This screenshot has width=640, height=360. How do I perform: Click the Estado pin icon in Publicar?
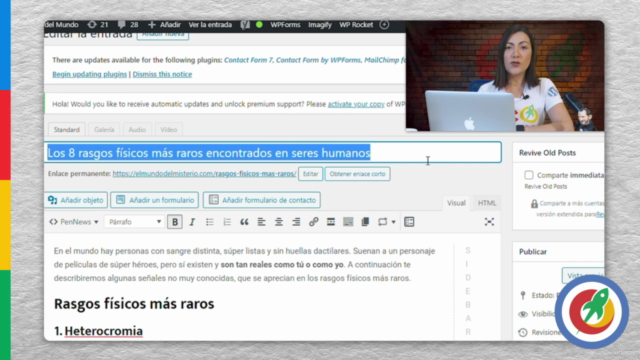[523, 295]
